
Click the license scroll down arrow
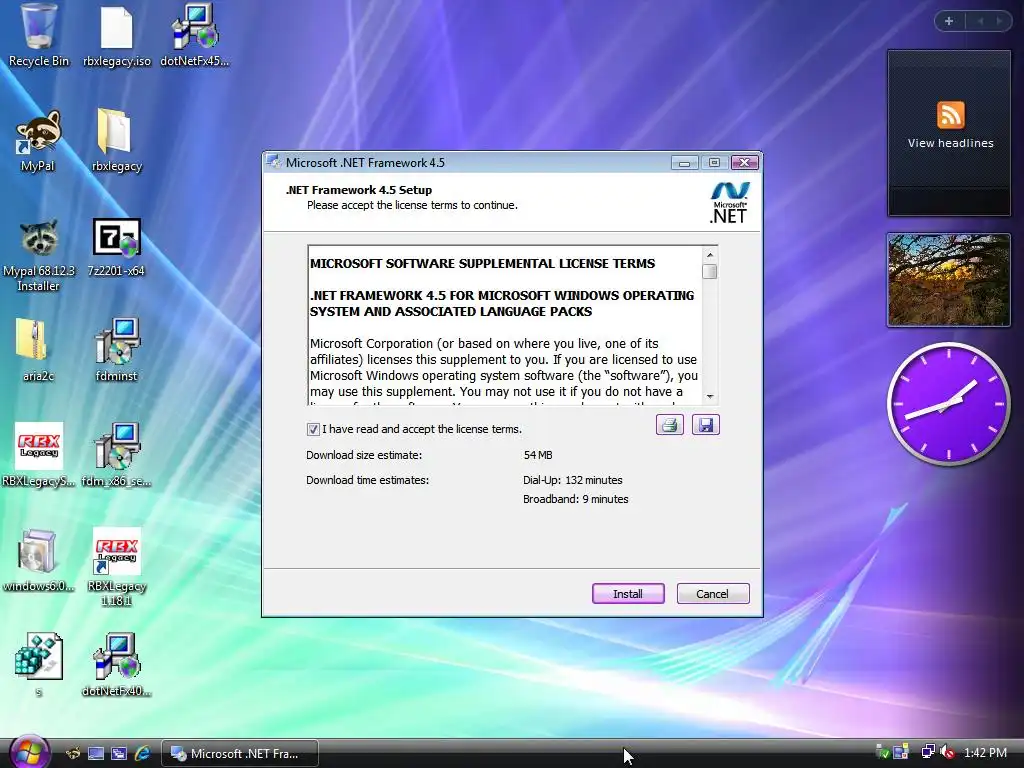[x=710, y=396]
